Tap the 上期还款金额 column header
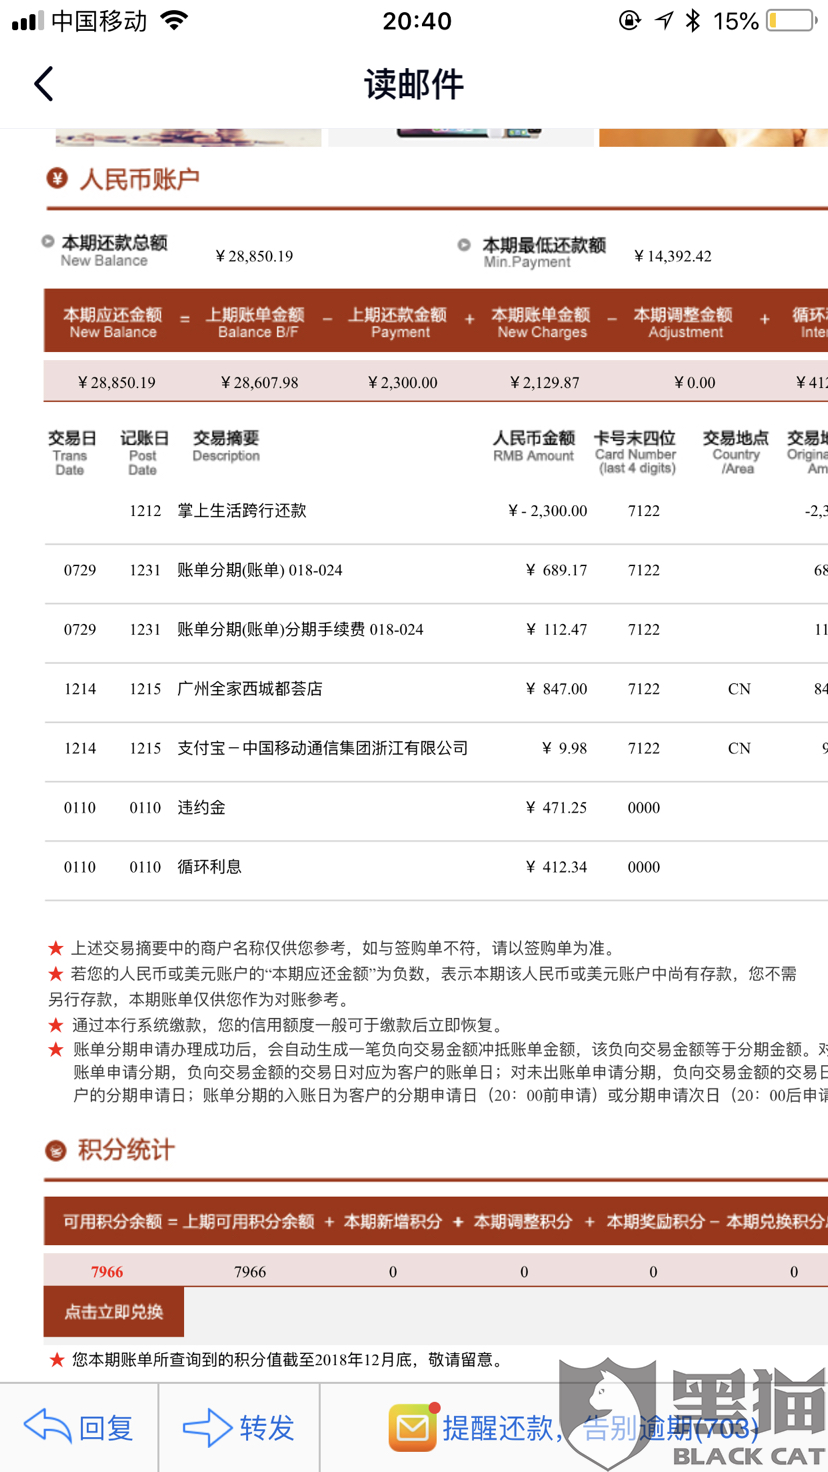Screen dimensions: 828x1472 [x=398, y=322]
